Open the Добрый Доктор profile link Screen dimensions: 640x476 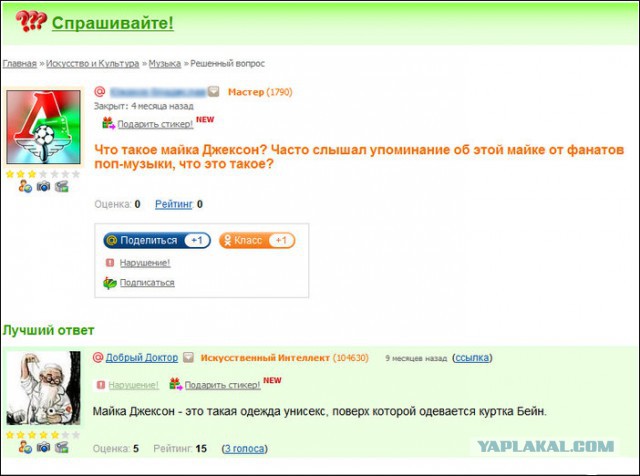pos(142,358)
